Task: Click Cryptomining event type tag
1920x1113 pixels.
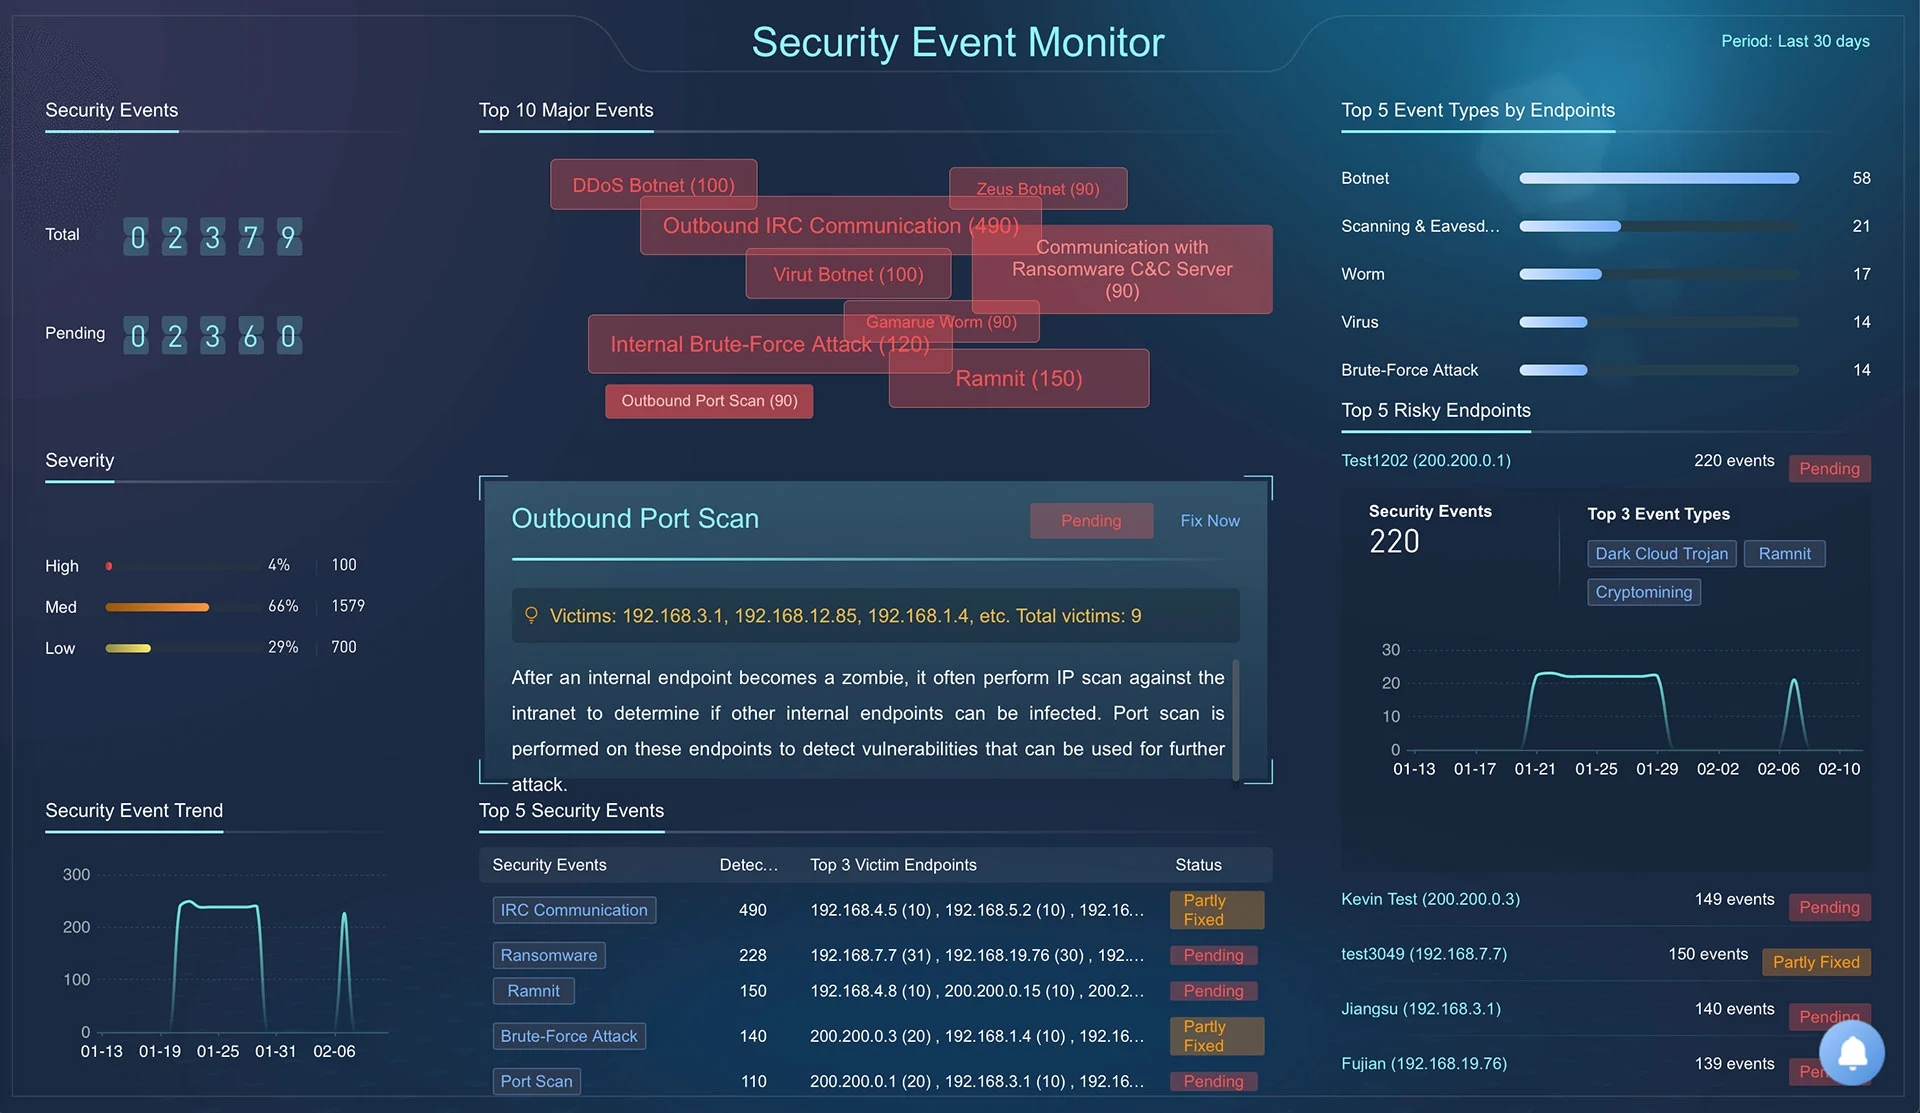Action: (x=1643, y=592)
